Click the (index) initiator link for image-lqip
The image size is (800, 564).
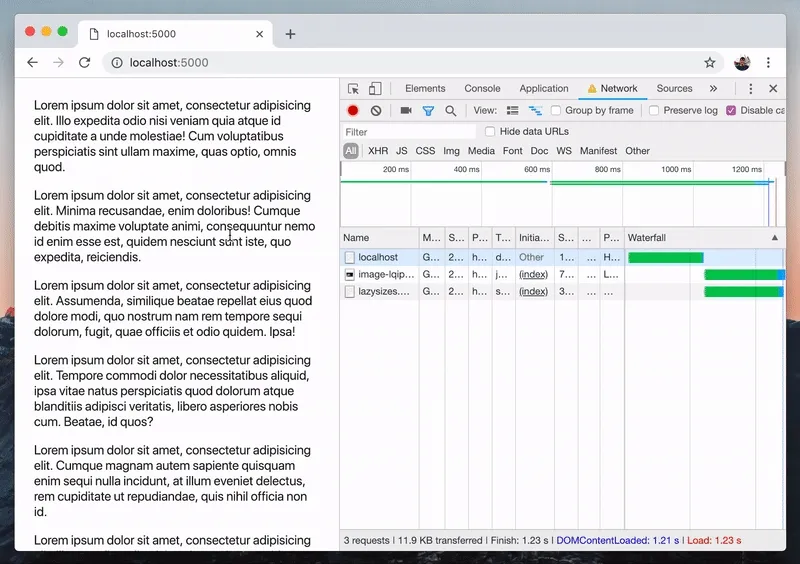[533, 274]
